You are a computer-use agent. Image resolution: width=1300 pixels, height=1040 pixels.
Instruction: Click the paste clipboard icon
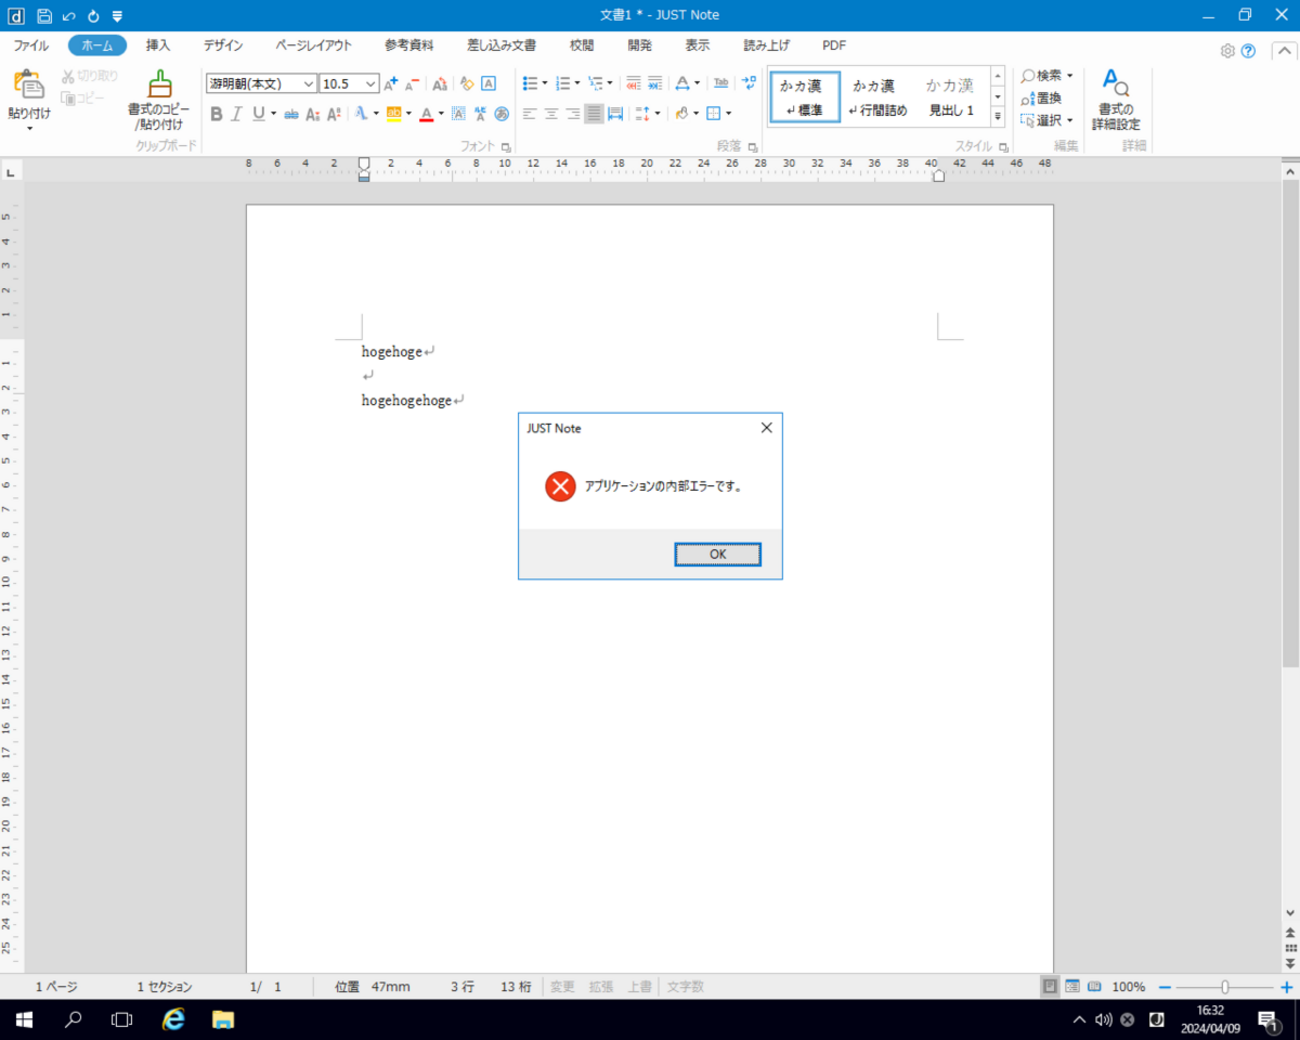click(28, 86)
